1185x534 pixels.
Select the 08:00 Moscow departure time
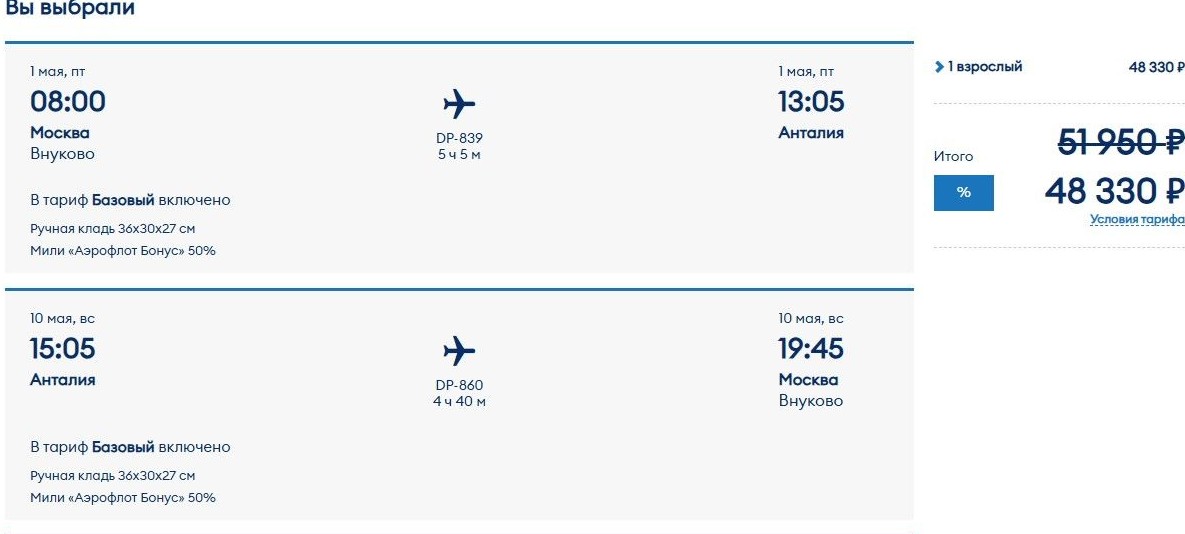click(x=68, y=102)
